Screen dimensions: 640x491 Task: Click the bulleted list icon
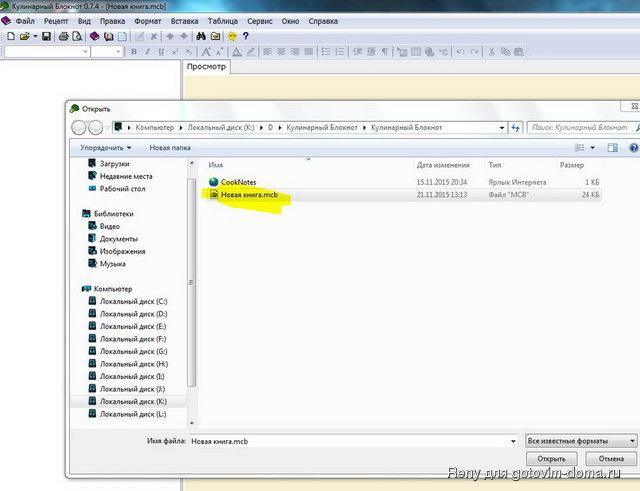point(326,51)
